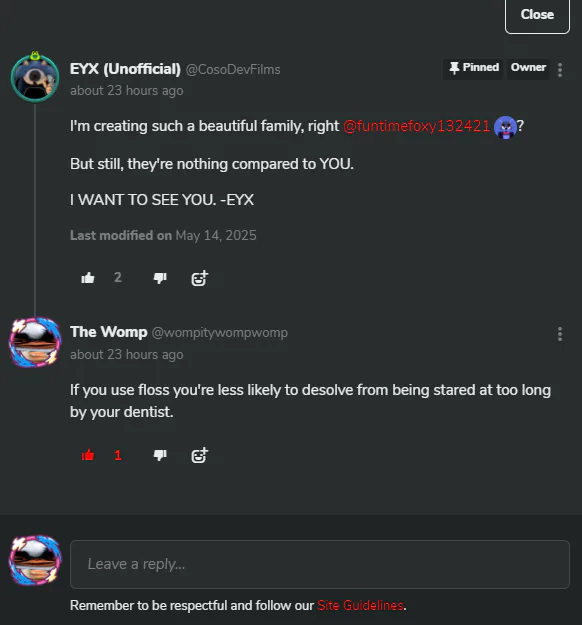Focus the Leave a reply field
The image size is (582, 625).
tap(320, 564)
